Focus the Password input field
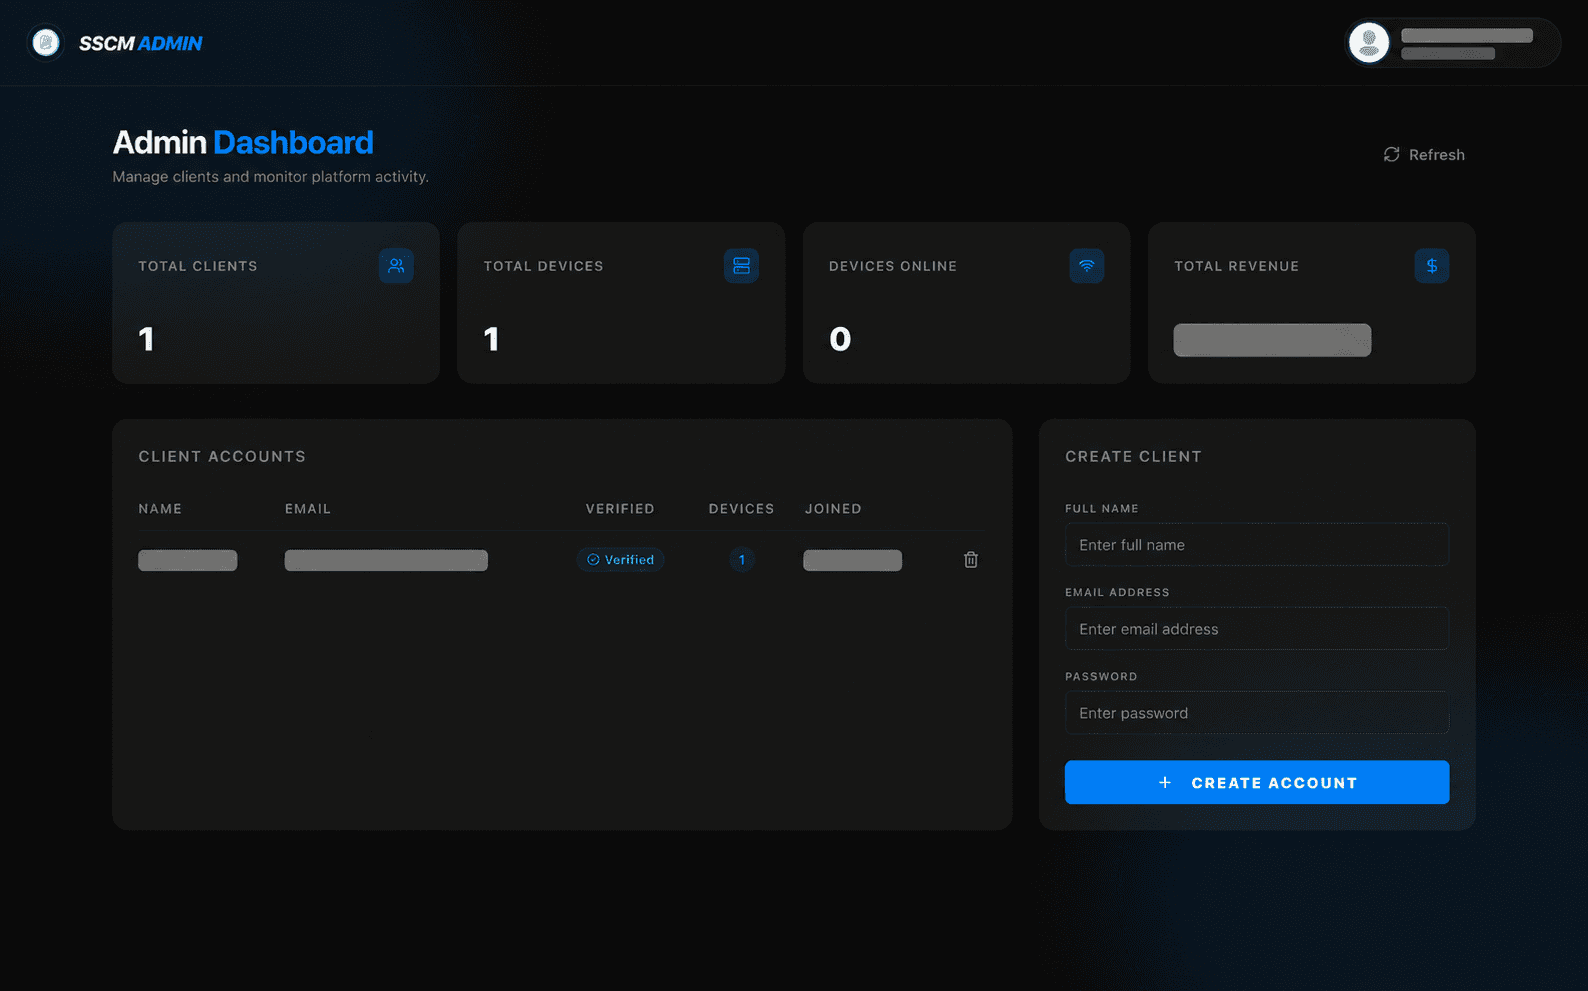 tap(1257, 713)
